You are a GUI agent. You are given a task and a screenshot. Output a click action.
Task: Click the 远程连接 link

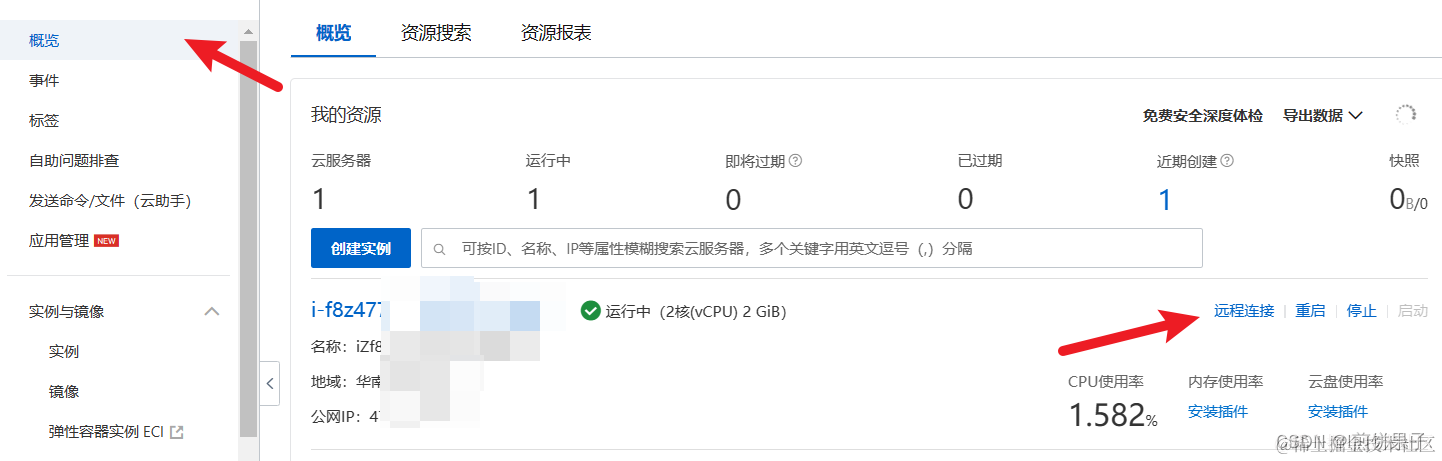[x=1244, y=311]
